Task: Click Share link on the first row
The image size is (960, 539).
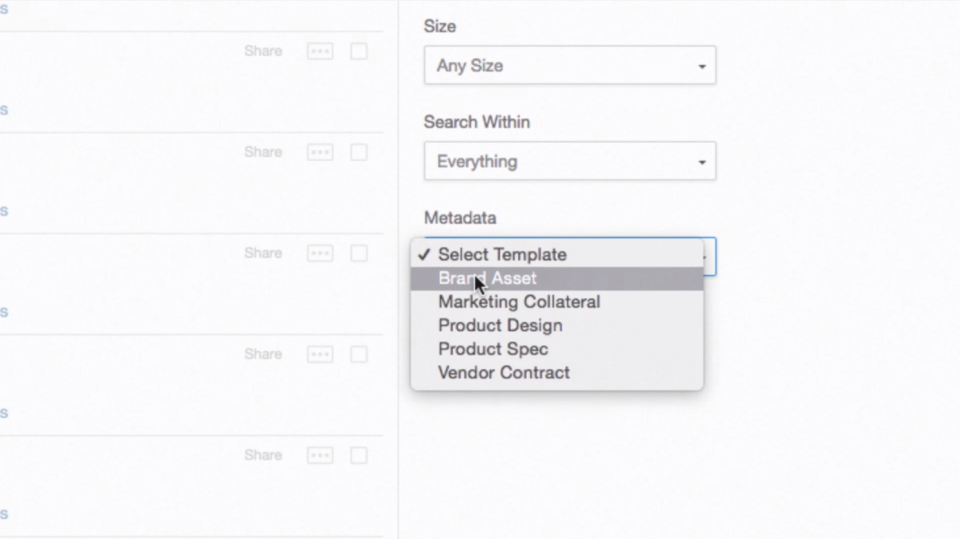Action: tap(263, 51)
